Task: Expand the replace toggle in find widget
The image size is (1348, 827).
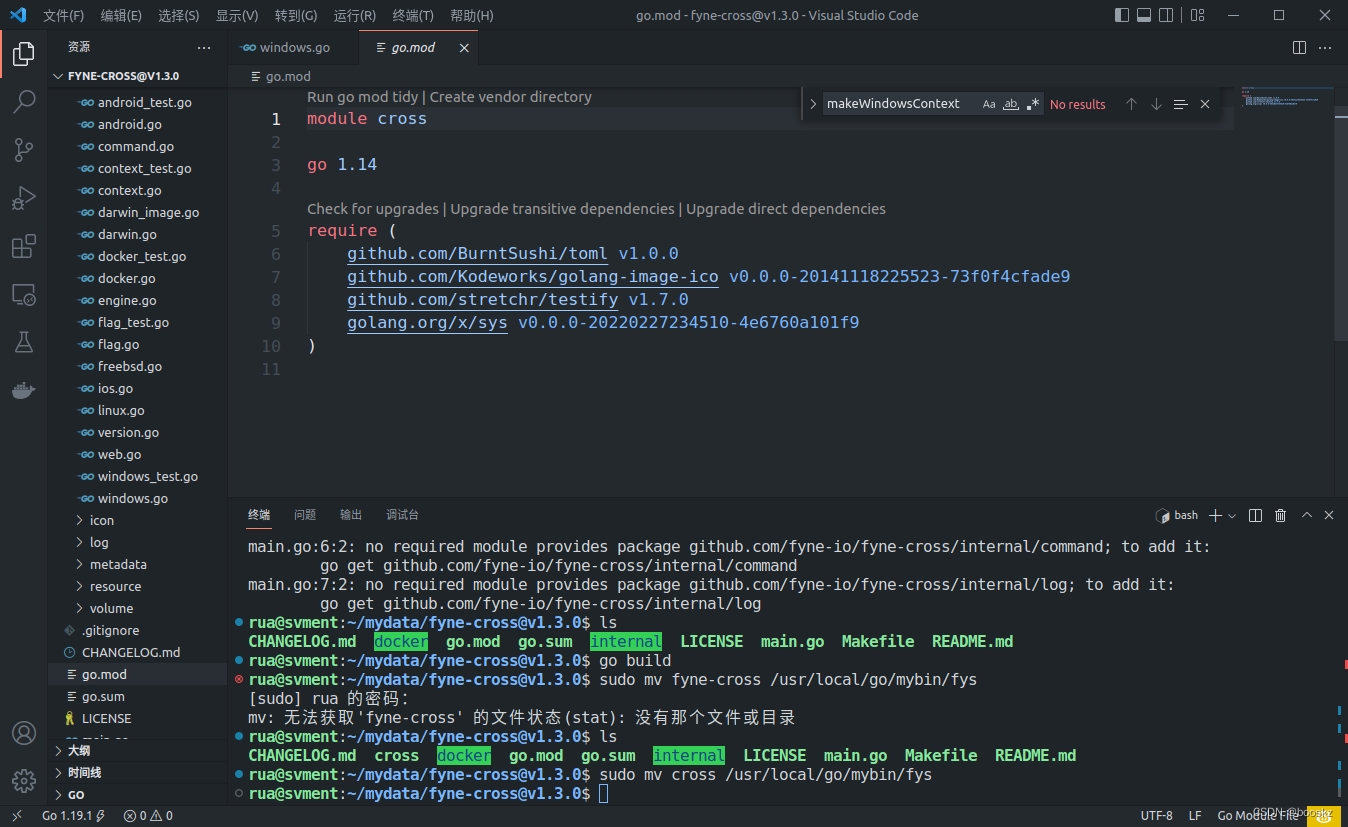Action: [x=813, y=104]
